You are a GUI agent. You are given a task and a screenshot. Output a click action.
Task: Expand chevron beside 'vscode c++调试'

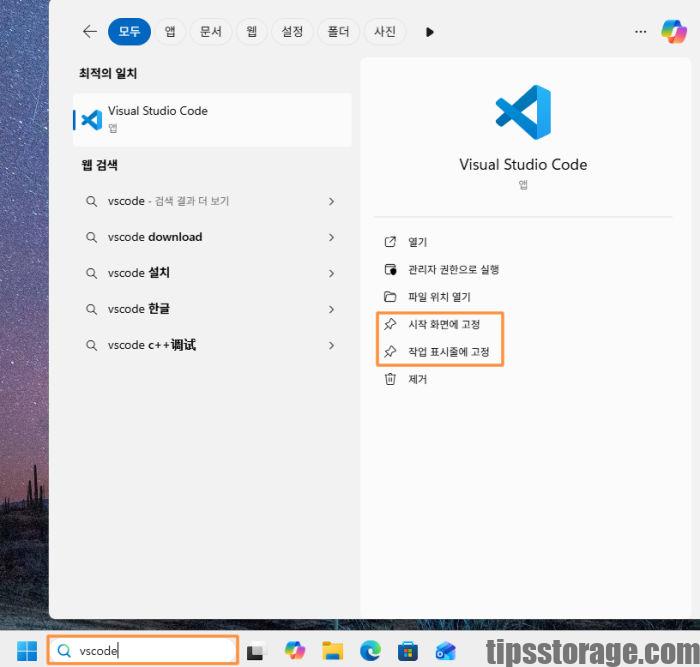click(x=331, y=345)
